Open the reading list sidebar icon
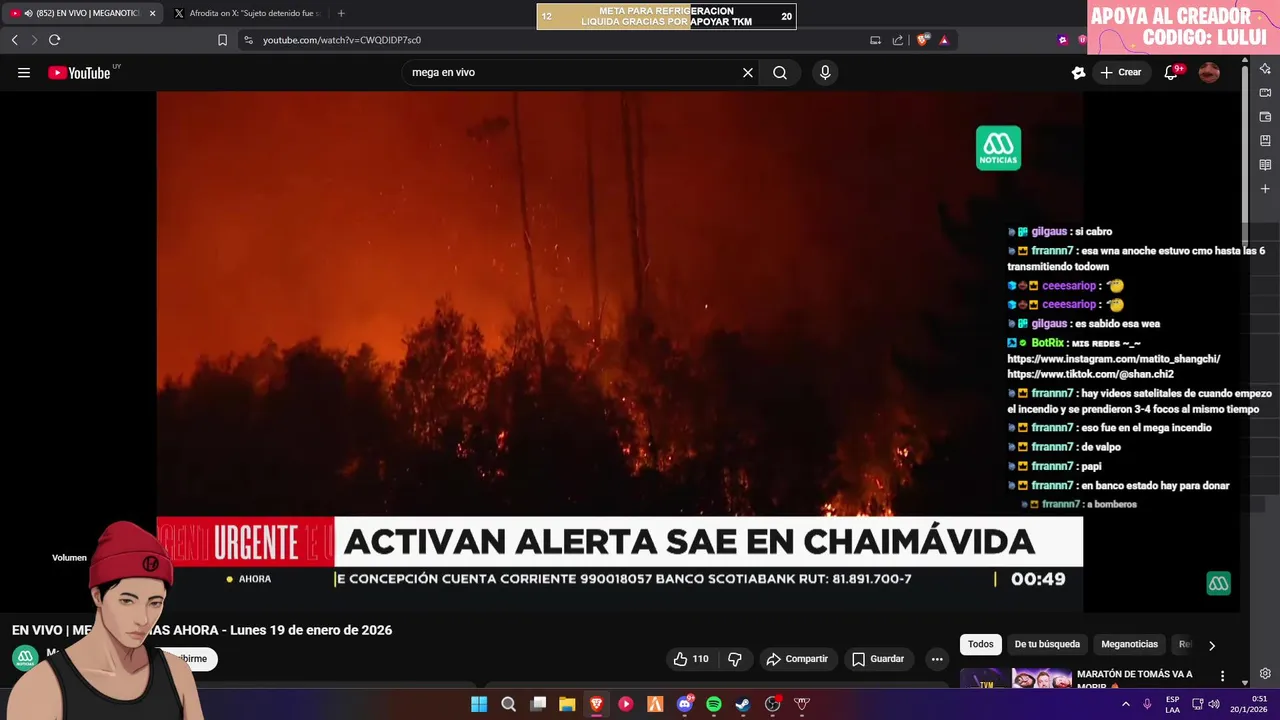 pyautogui.click(x=1265, y=165)
